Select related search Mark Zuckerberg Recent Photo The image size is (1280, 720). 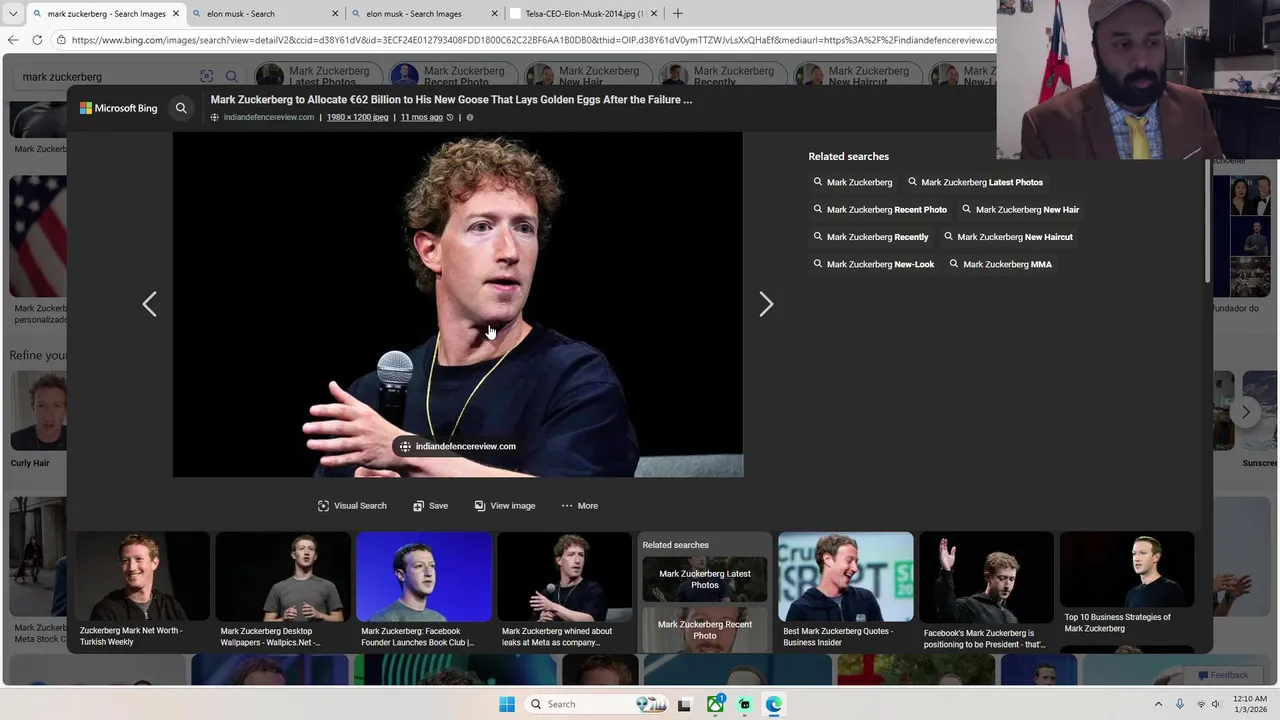pyautogui.click(x=880, y=210)
